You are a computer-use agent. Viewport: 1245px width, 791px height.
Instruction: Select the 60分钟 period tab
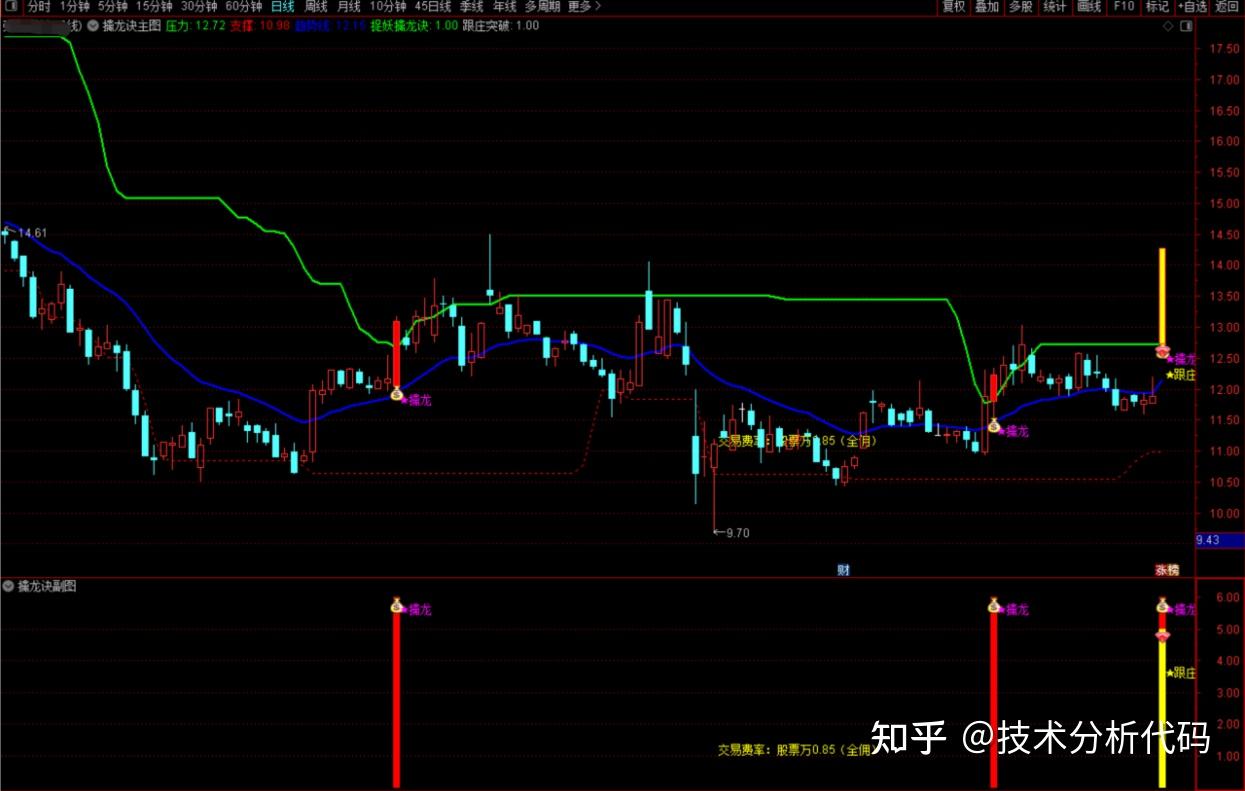click(243, 6)
